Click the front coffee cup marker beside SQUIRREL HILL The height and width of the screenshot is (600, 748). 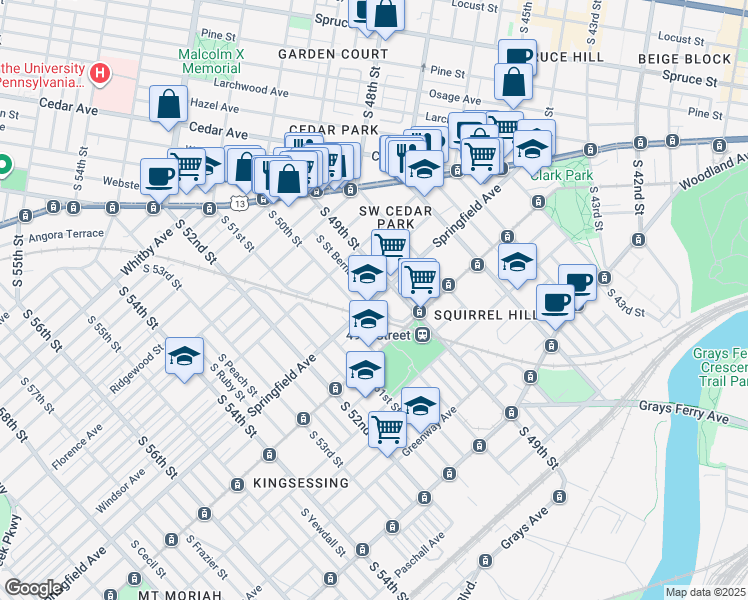[x=555, y=304]
